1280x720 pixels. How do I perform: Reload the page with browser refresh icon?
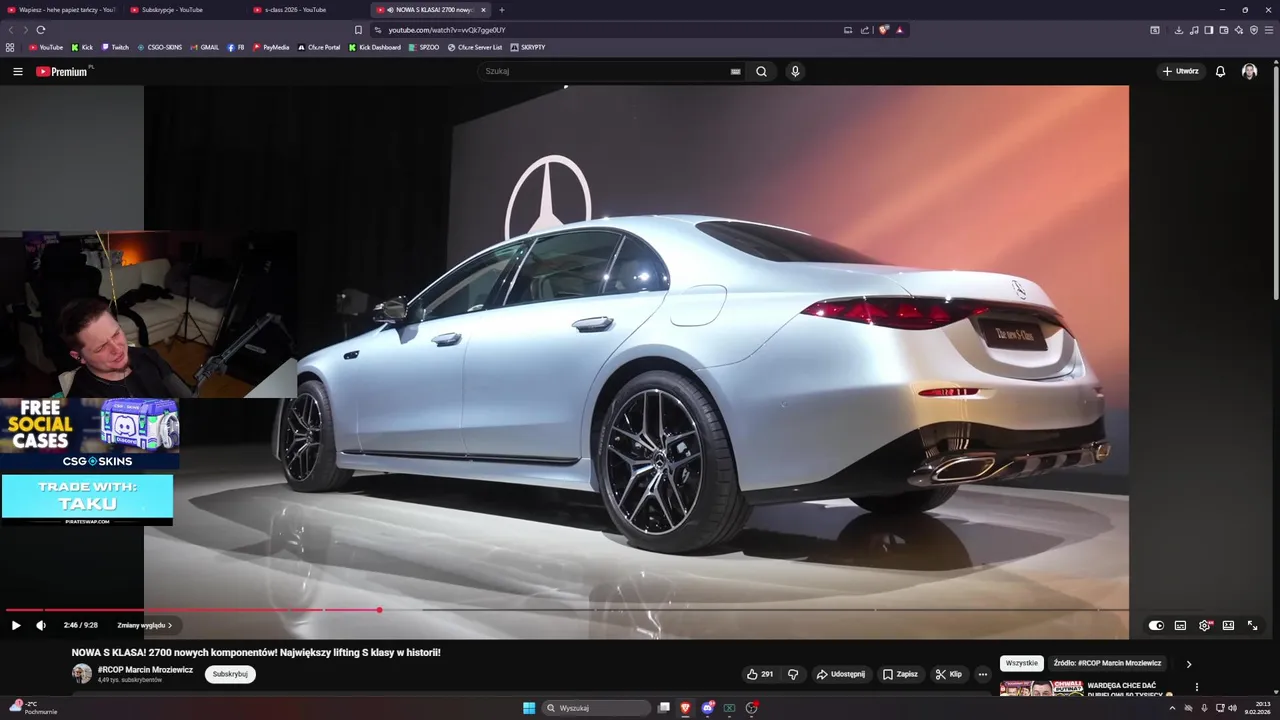coord(41,30)
